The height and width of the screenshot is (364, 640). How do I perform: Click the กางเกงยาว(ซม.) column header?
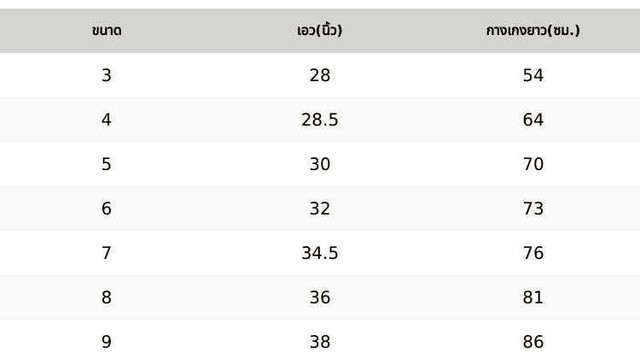[x=533, y=30]
